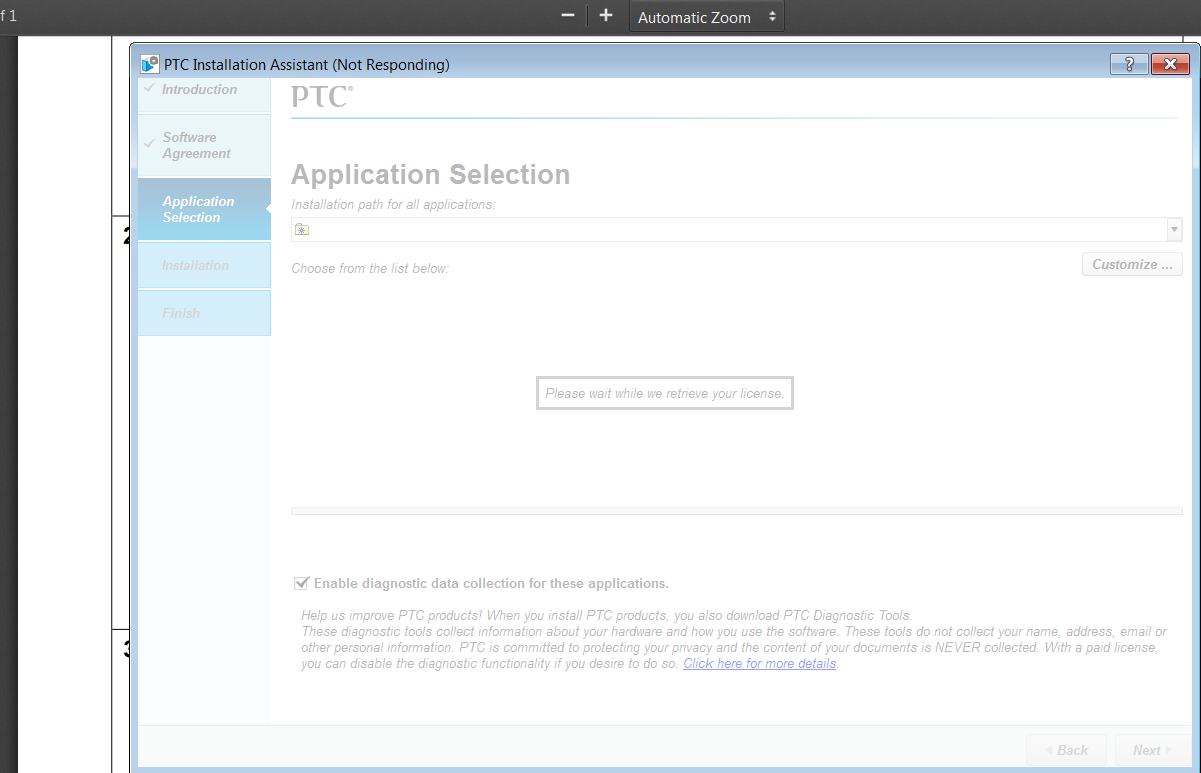1201x773 pixels.
Task: Expand the installation path dropdown arrow
Action: [x=1174, y=229]
